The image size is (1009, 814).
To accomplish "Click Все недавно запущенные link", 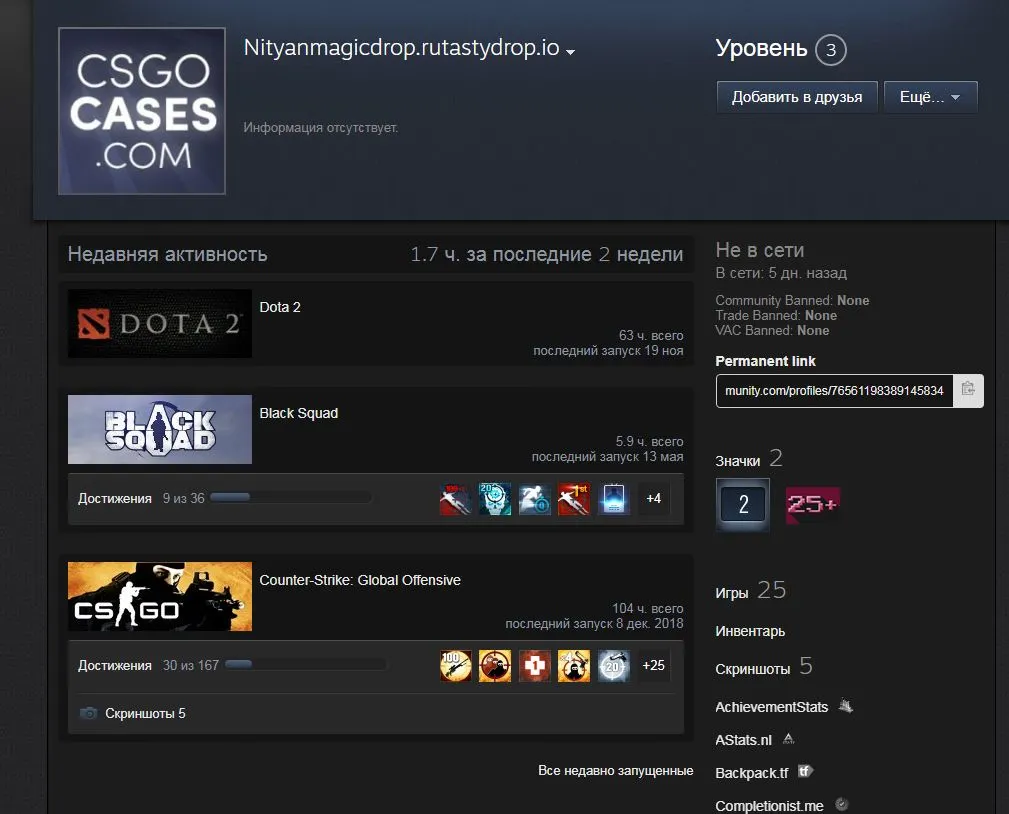I will tap(615, 770).
